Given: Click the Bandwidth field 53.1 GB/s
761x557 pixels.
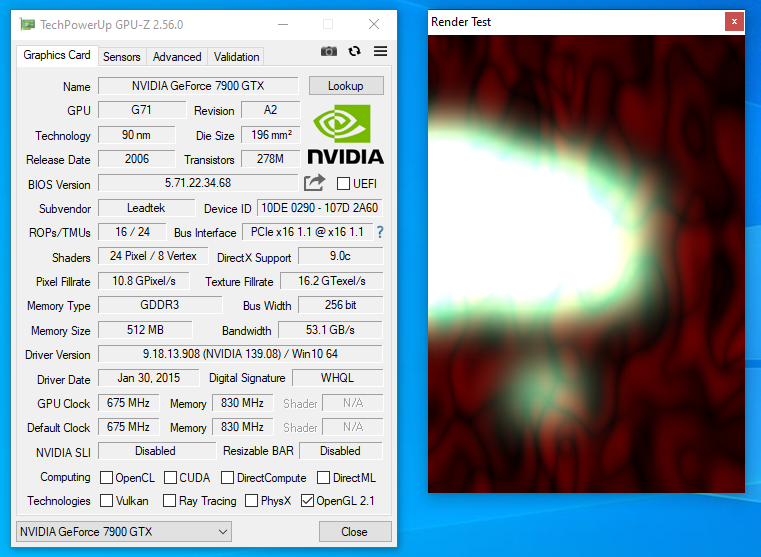Looking at the screenshot, I should tap(331, 330).
